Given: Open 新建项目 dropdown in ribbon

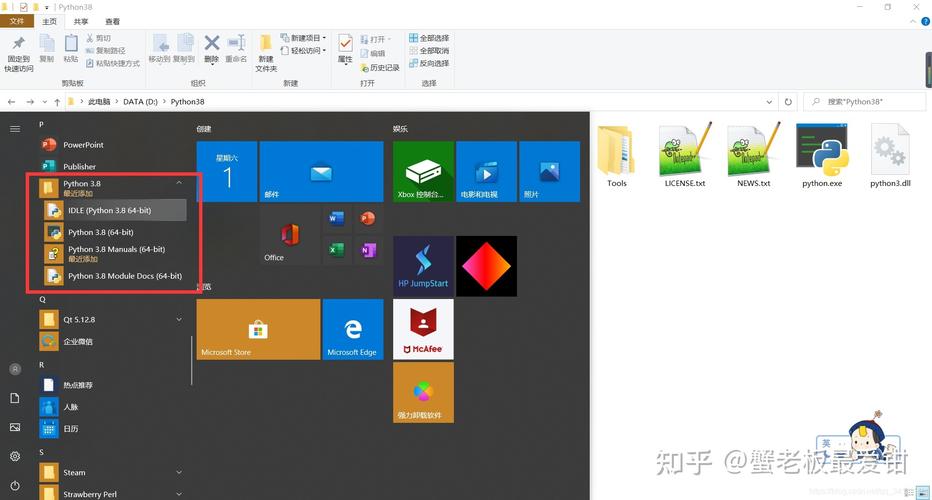Looking at the screenshot, I should (304, 37).
